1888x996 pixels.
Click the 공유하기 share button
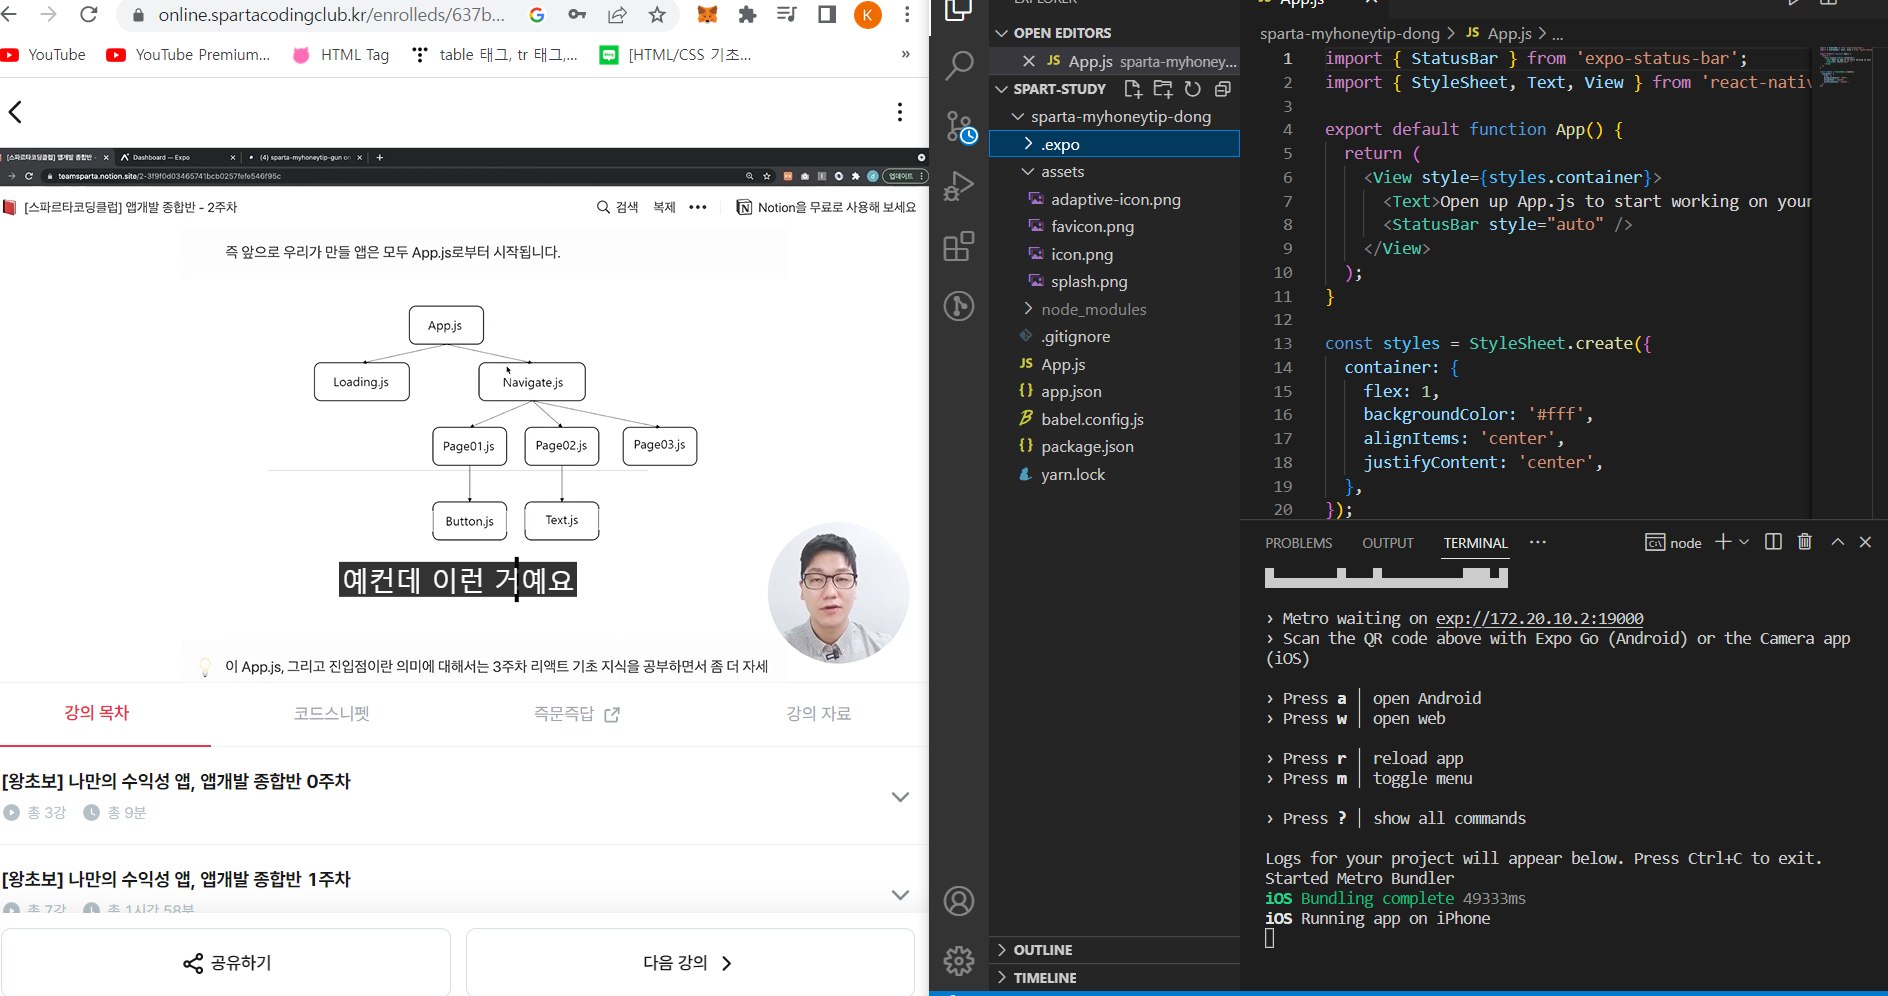coord(226,963)
